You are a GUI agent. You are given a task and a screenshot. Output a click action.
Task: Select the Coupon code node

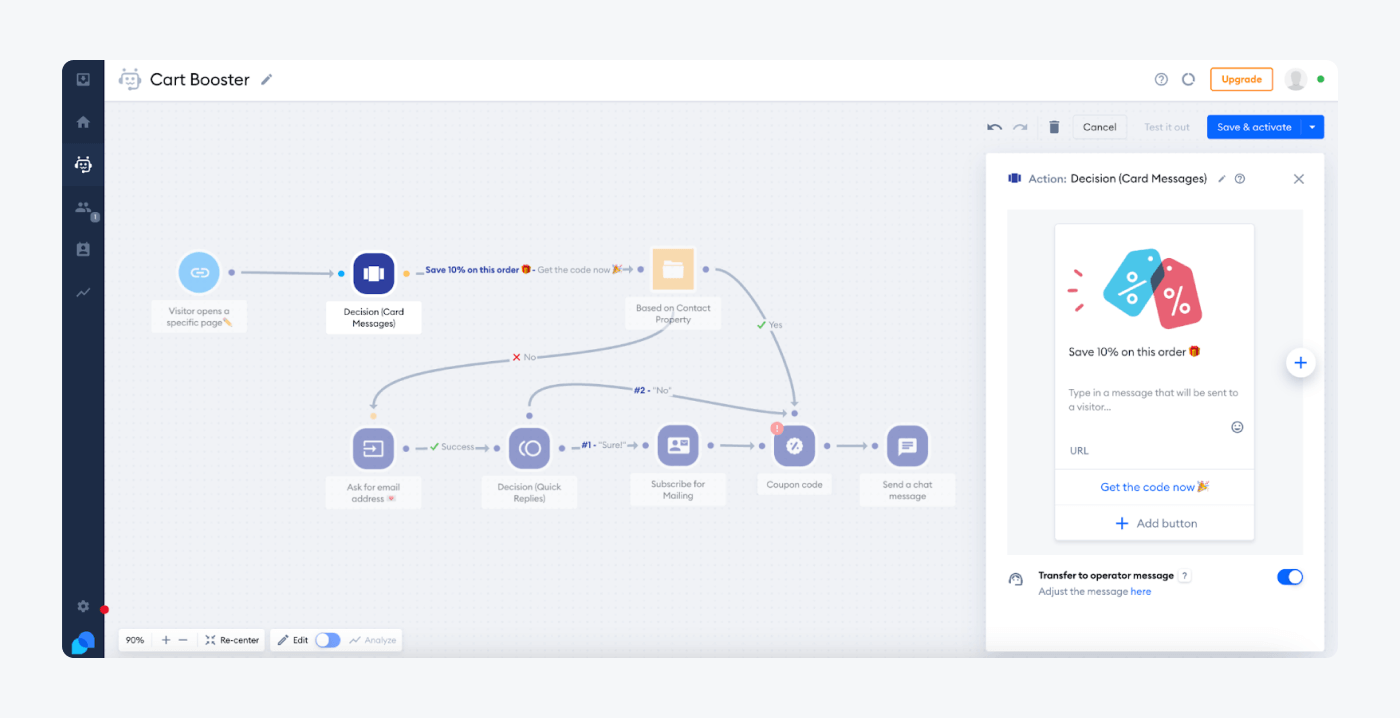tap(795, 447)
